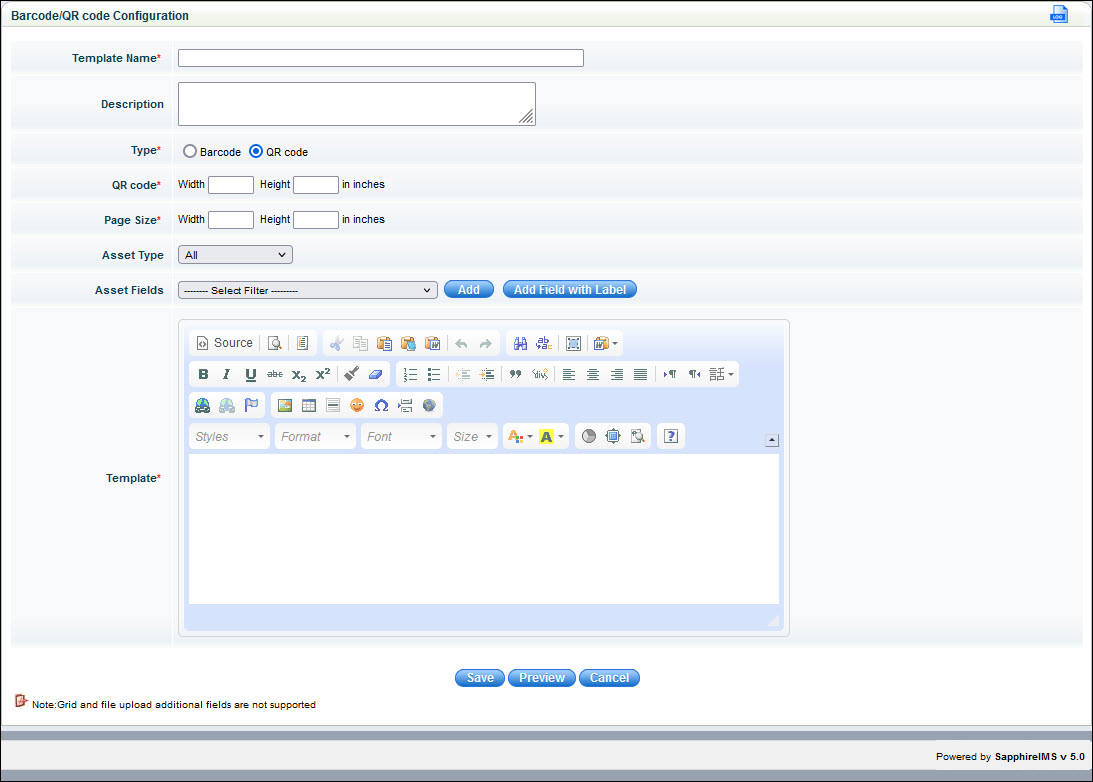Open the Find icon in the editor
The height and width of the screenshot is (782, 1093).
[x=519, y=343]
